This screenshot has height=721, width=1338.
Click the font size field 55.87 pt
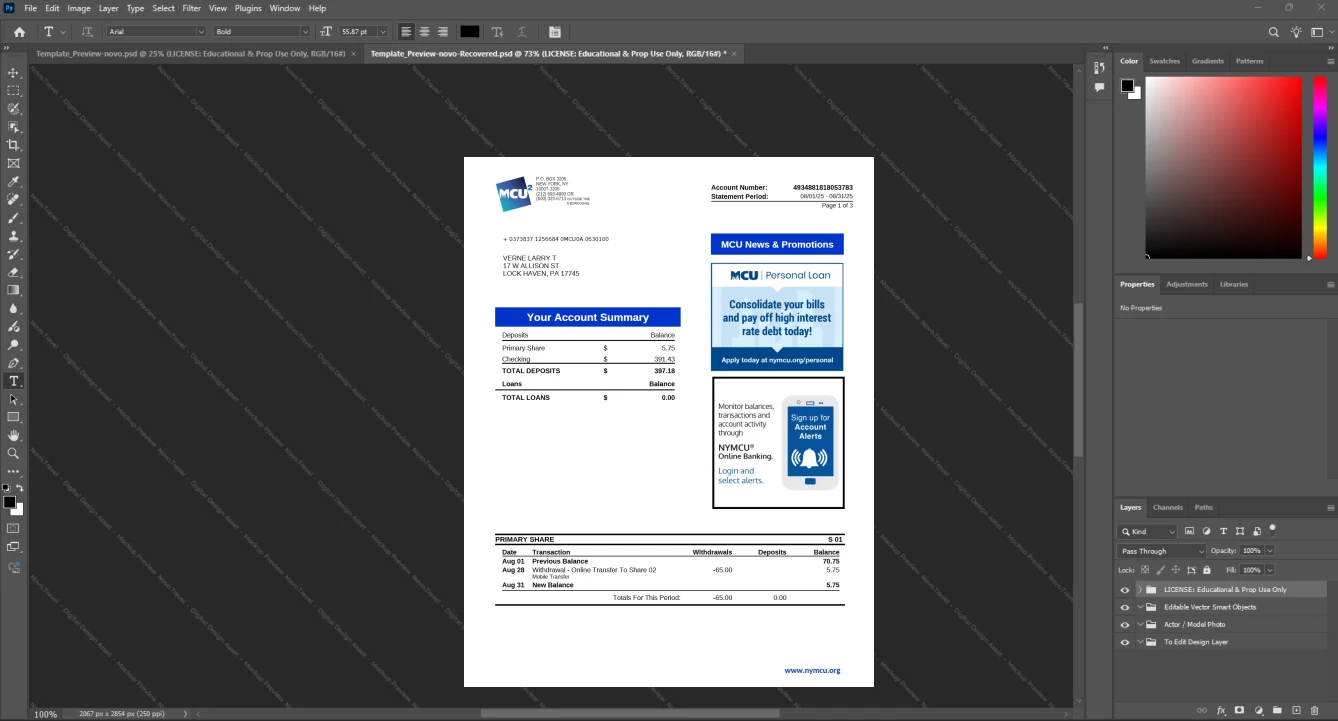coord(357,32)
